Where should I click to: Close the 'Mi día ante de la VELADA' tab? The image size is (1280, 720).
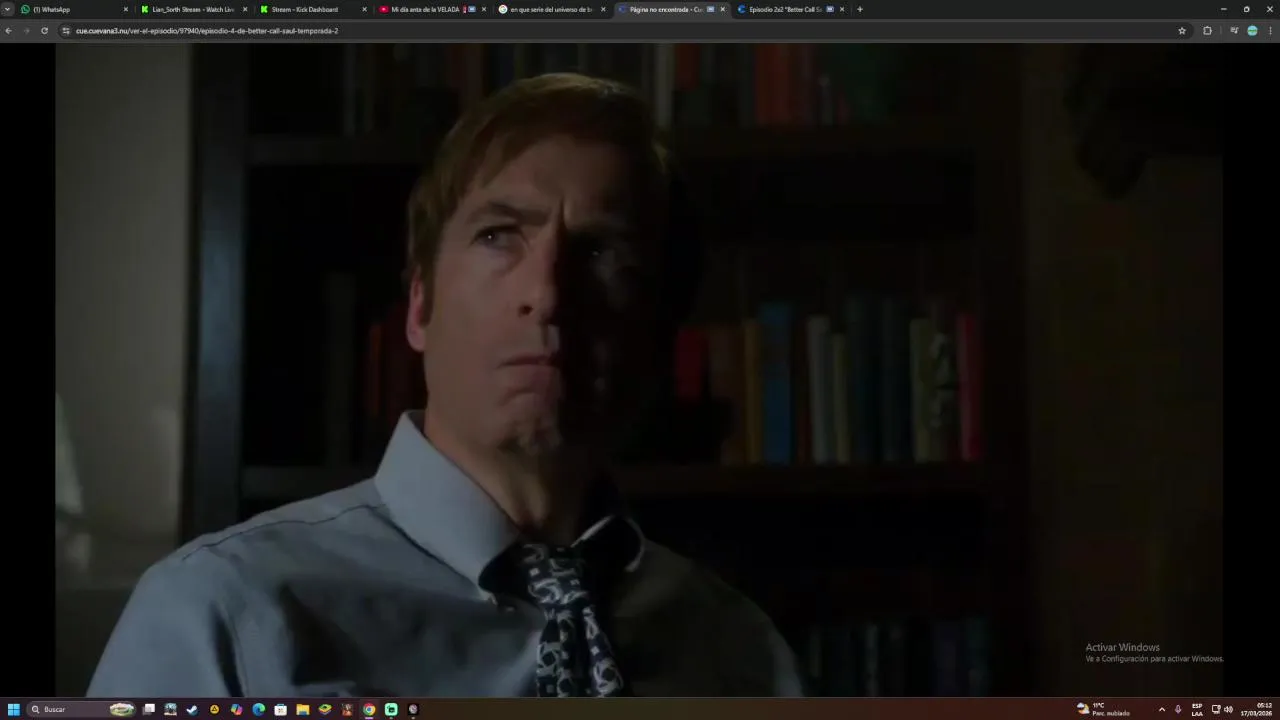(484, 9)
